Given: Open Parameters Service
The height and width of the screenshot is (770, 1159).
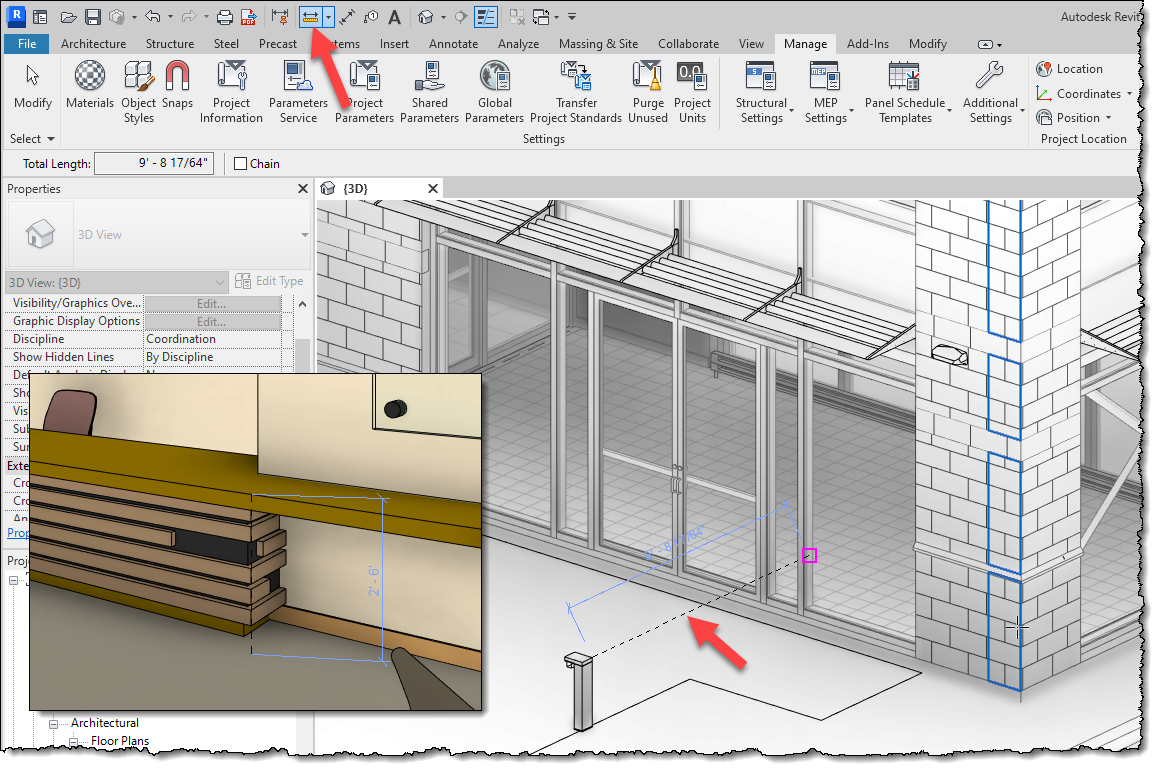Looking at the screenshot, I should point(298,92).
